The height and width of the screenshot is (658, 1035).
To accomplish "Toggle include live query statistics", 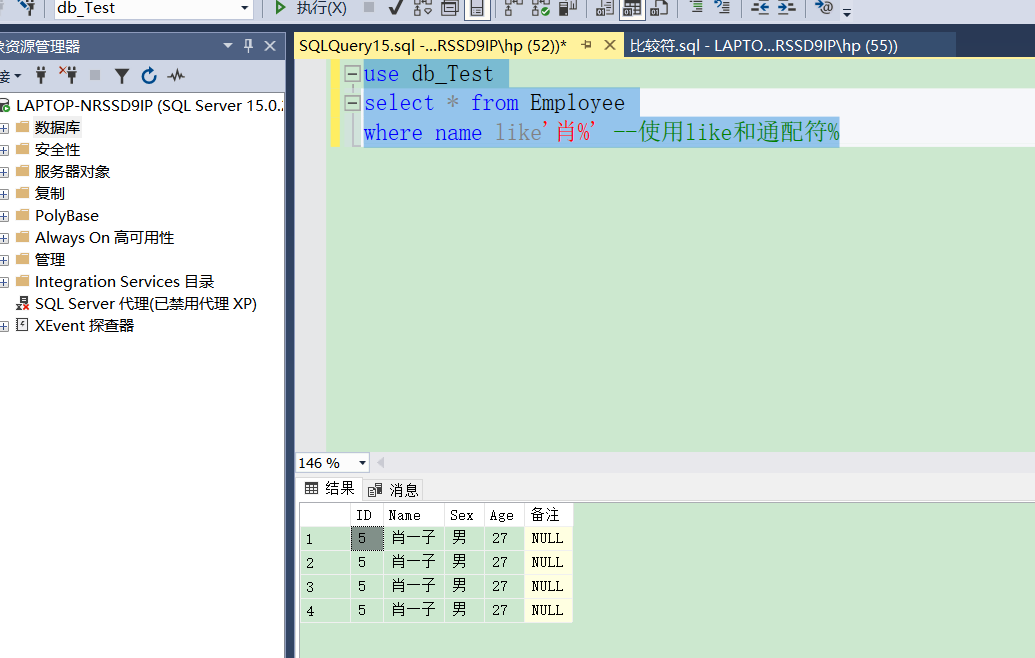I will pos(541,8).
